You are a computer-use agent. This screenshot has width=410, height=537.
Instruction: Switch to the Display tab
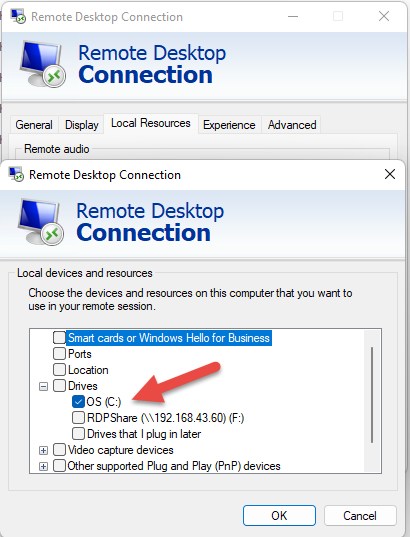coord(82,125)
